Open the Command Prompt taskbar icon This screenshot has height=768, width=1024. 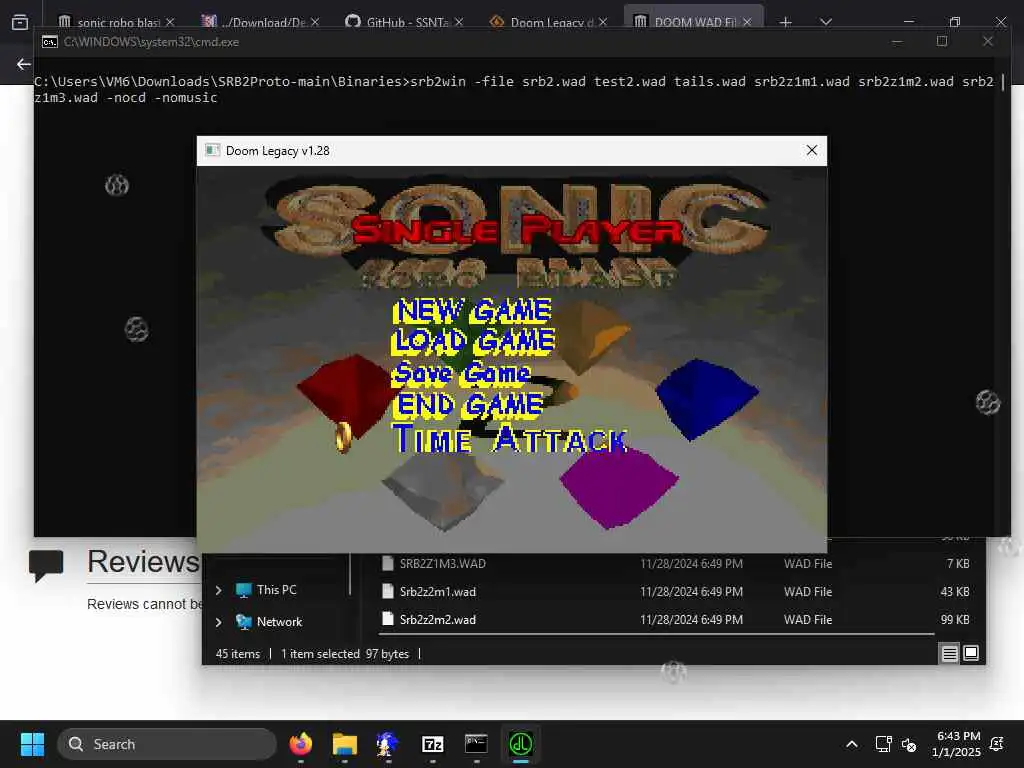coord(476,744)
